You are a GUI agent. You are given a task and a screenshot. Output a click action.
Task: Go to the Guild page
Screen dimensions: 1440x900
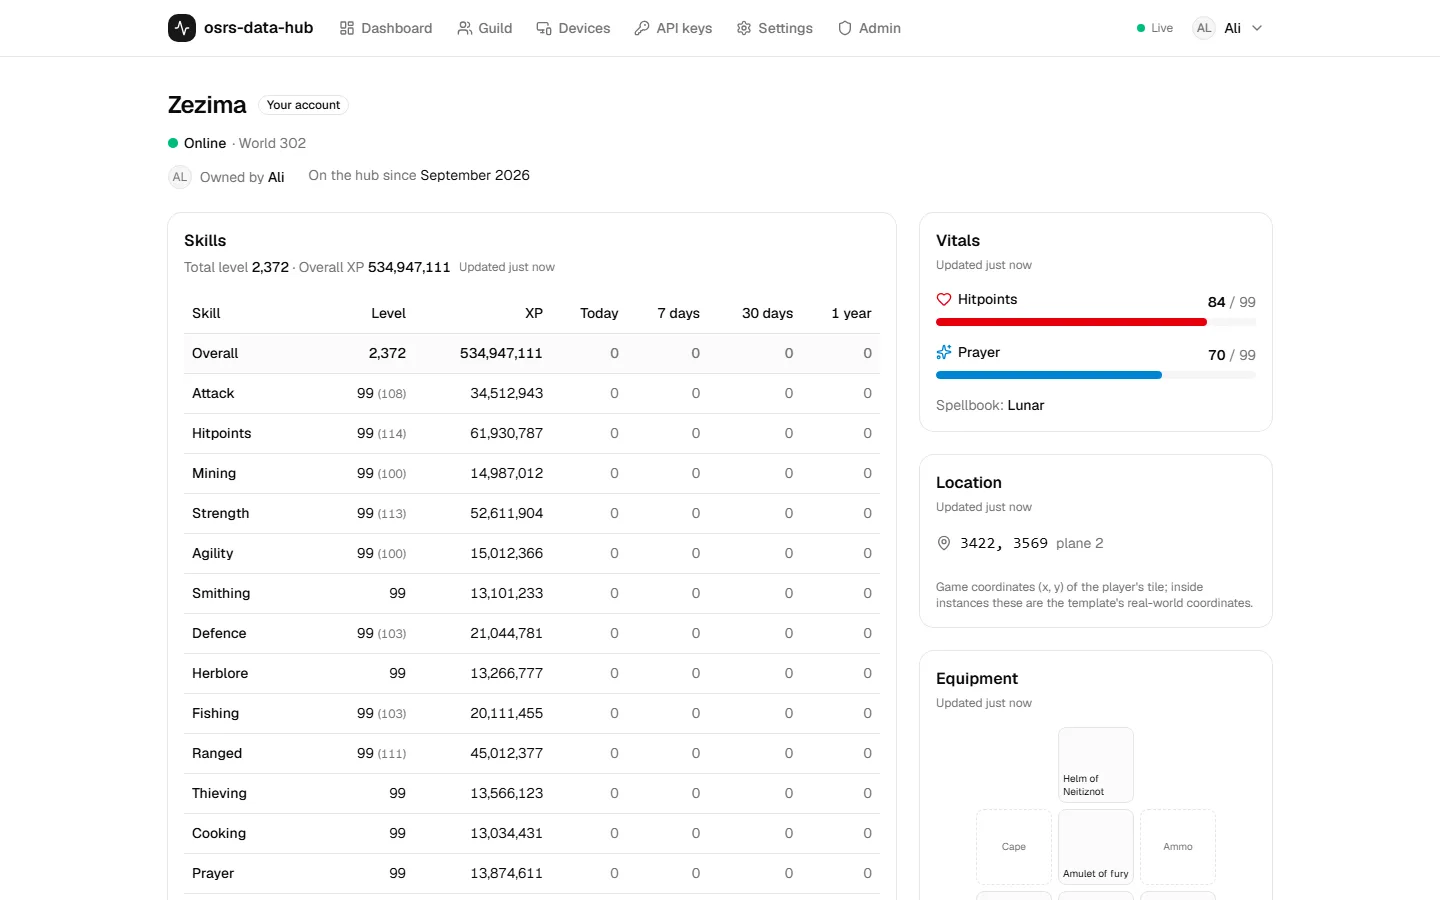coord(485,28)
